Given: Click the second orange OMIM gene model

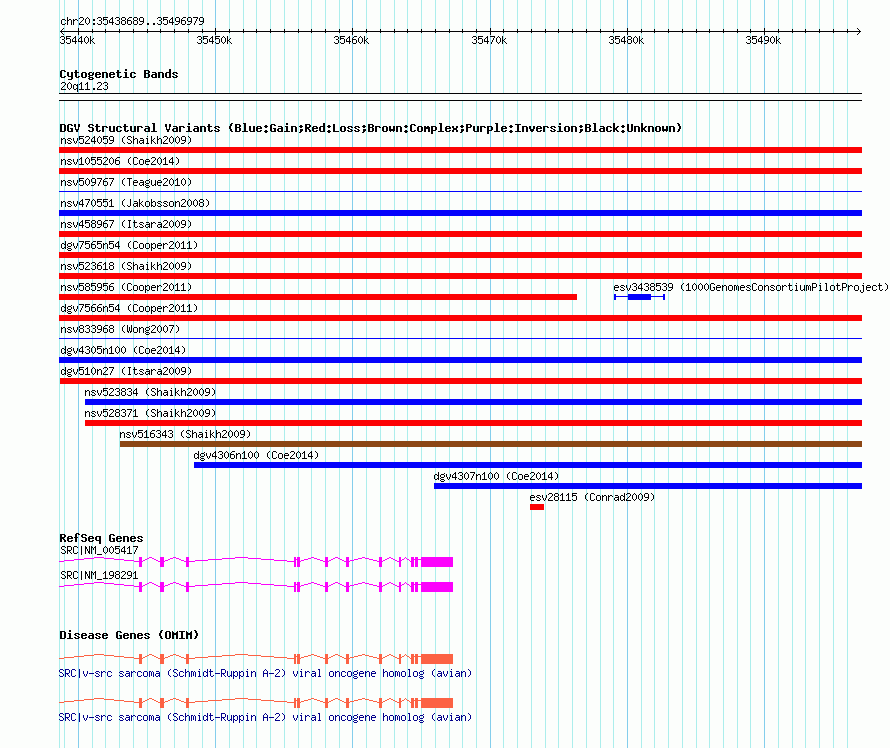Looking at the screenshot, I should (x=256, y=703).
